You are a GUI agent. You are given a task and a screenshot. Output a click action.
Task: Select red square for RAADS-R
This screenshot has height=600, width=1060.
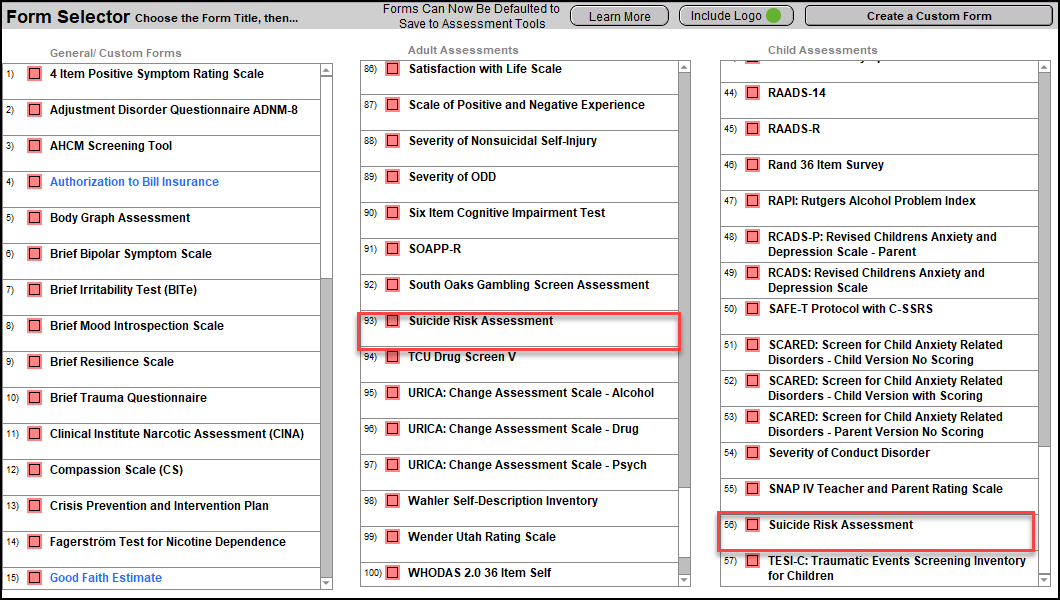point(752,129)
